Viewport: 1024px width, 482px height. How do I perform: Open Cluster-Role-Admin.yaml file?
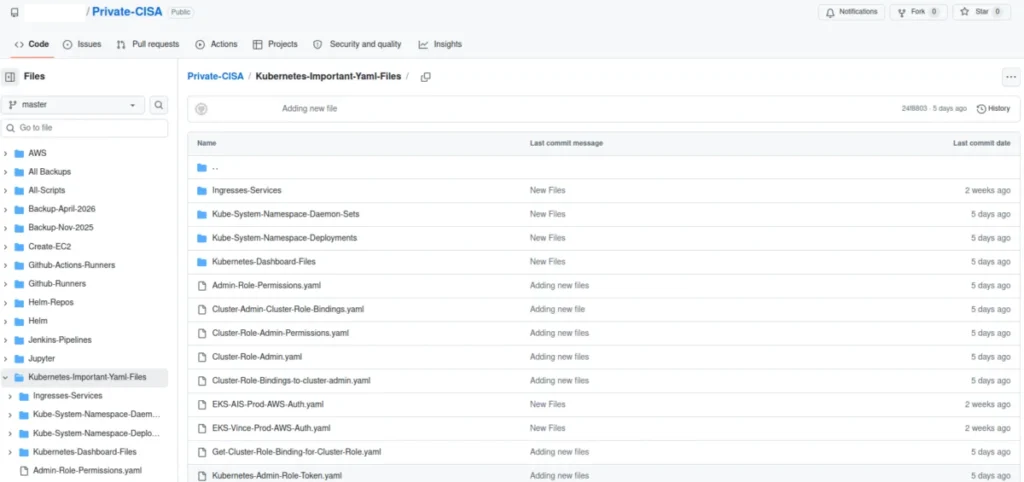pos(257,357)
